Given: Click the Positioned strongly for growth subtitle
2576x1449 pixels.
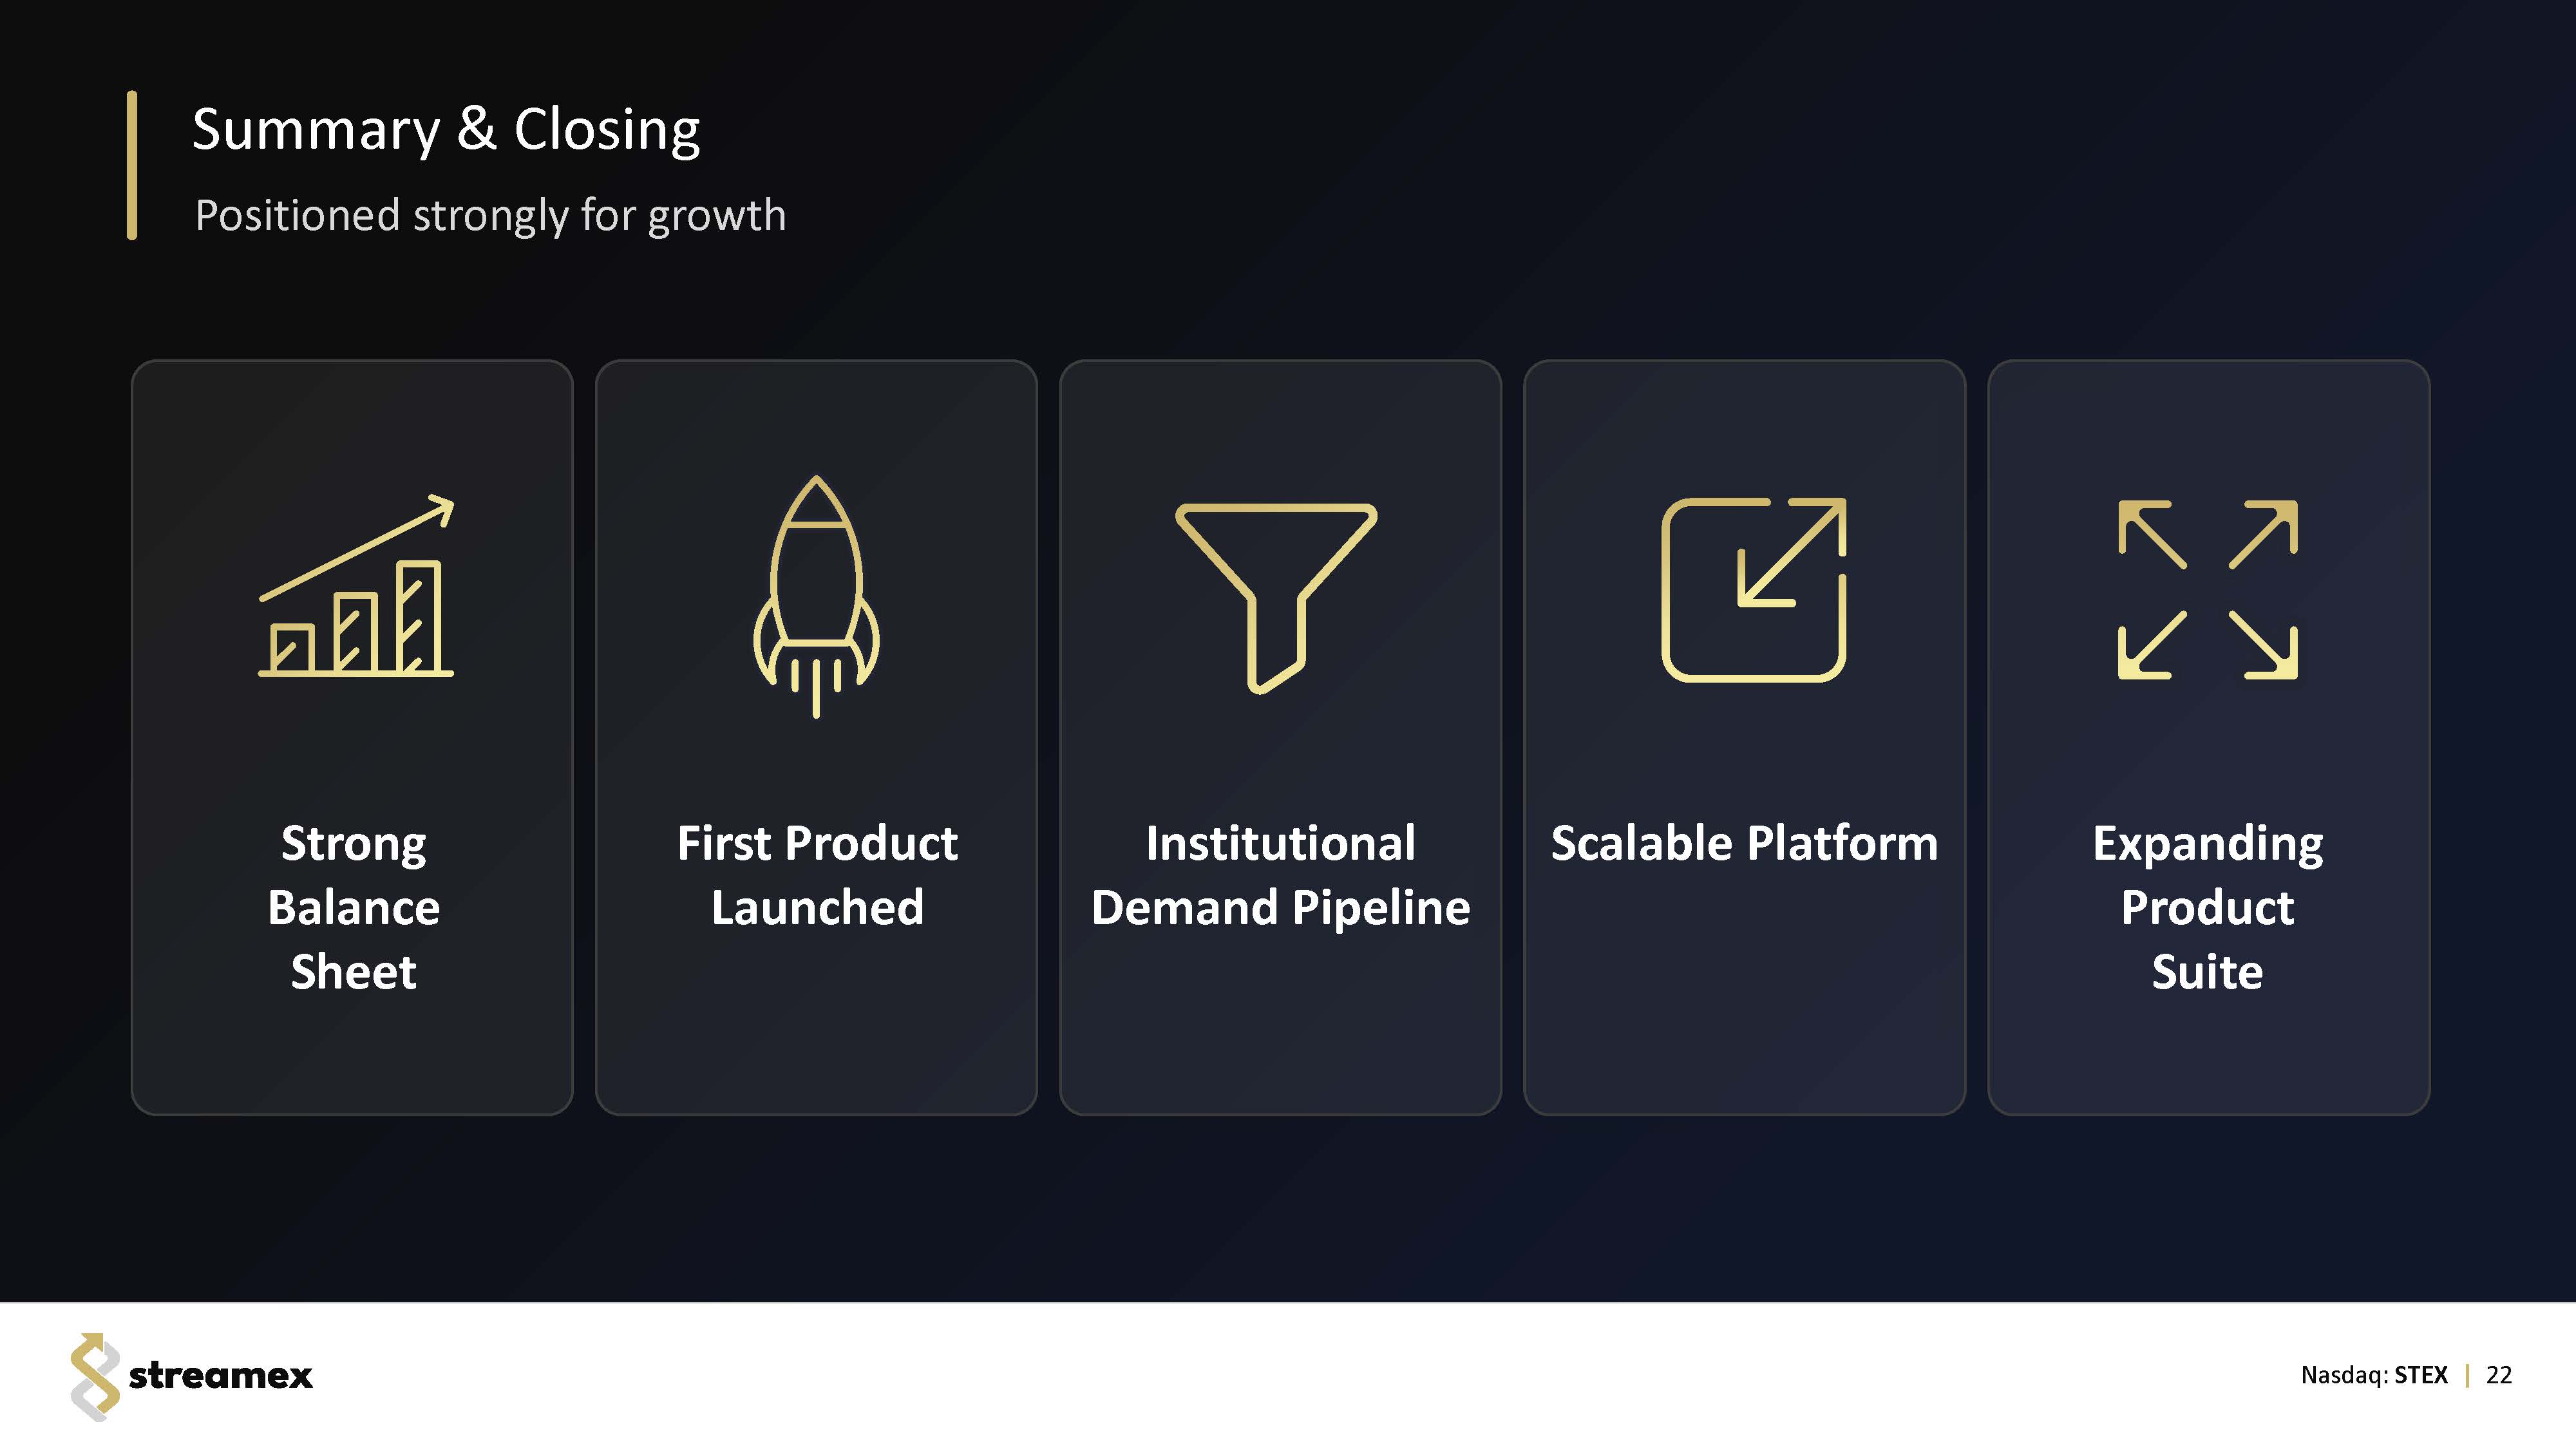Looking at the screenshot, I should pos(490,215).
